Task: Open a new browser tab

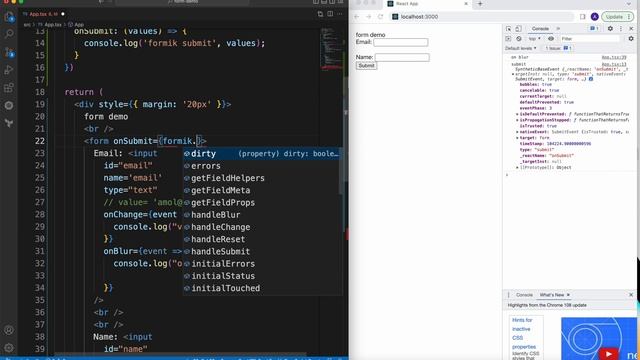Action: pyautogui.click(x=480, y=4)
